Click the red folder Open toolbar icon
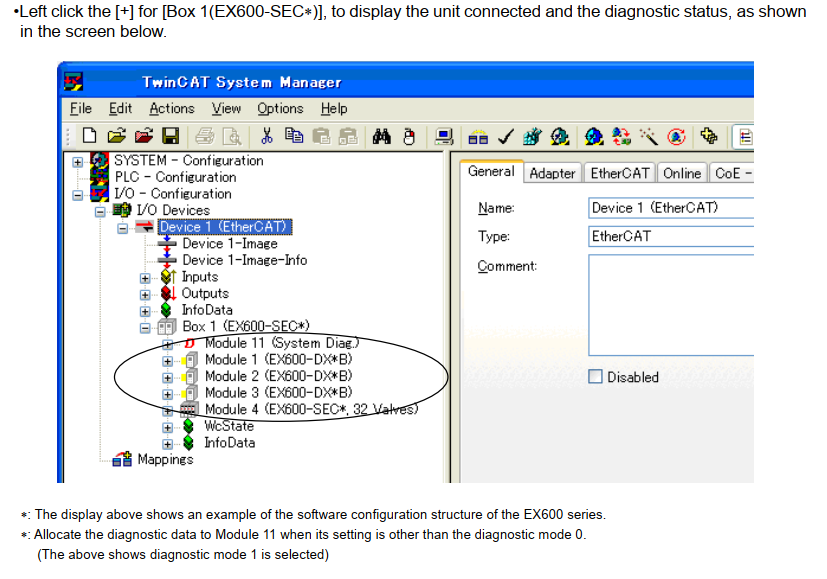This screenshot has width=827, height=579. 143,136
